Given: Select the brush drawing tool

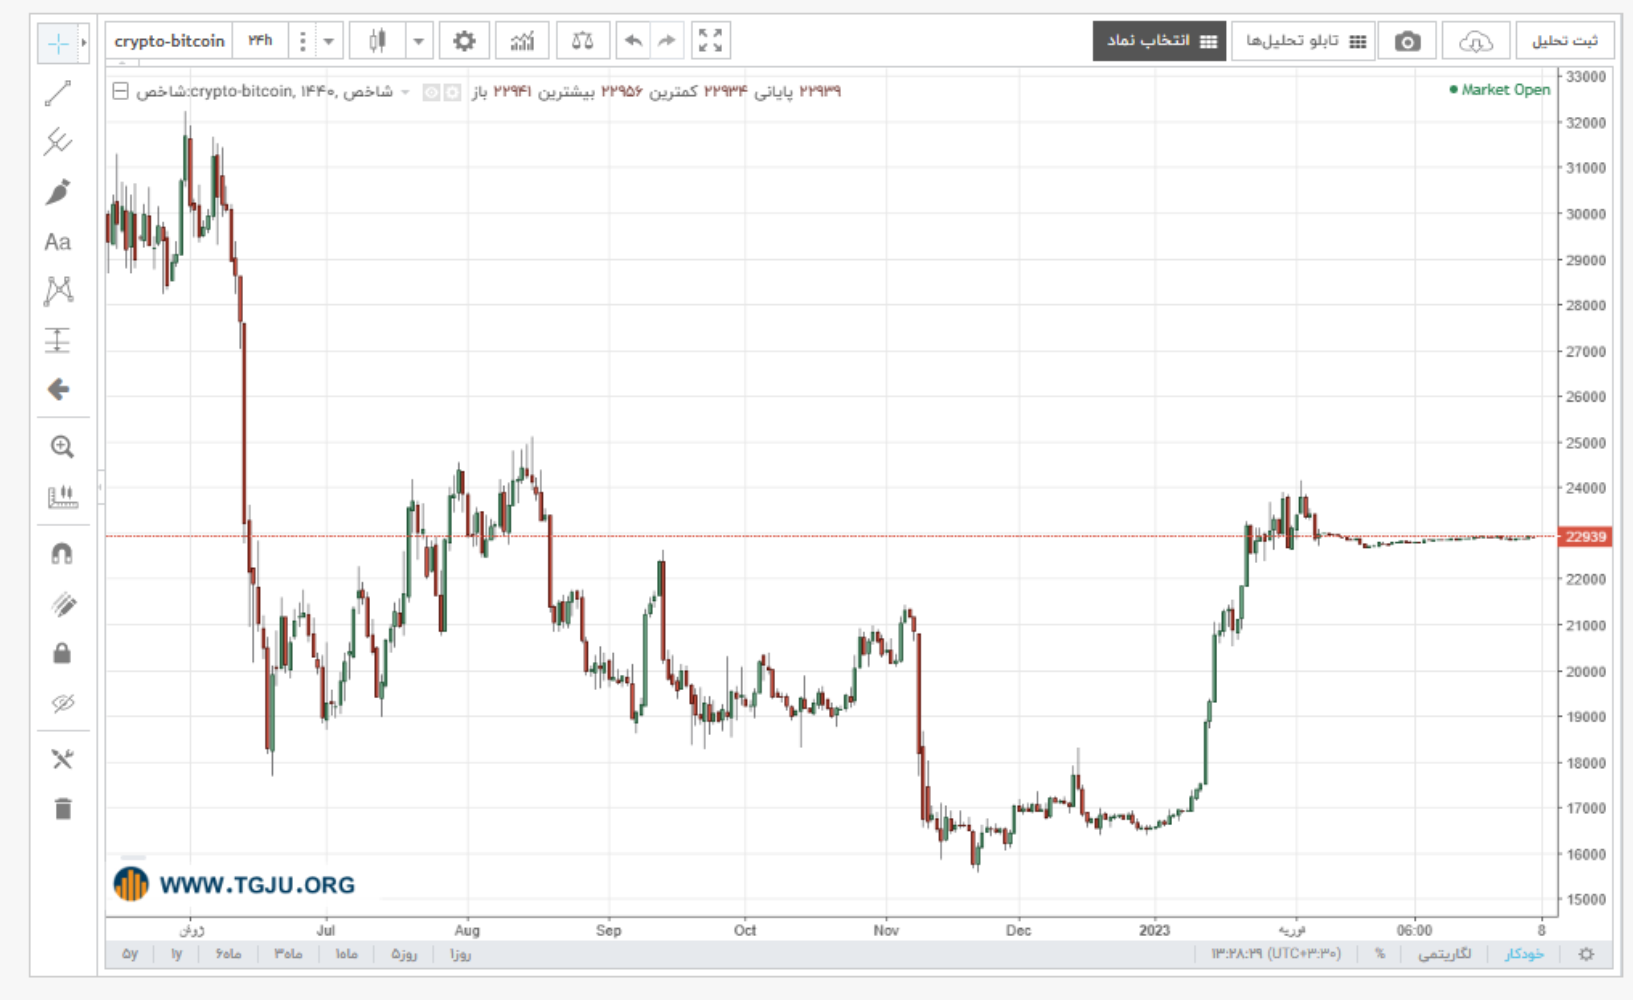Looking at the screenshot, I should [x=58, y=192].
